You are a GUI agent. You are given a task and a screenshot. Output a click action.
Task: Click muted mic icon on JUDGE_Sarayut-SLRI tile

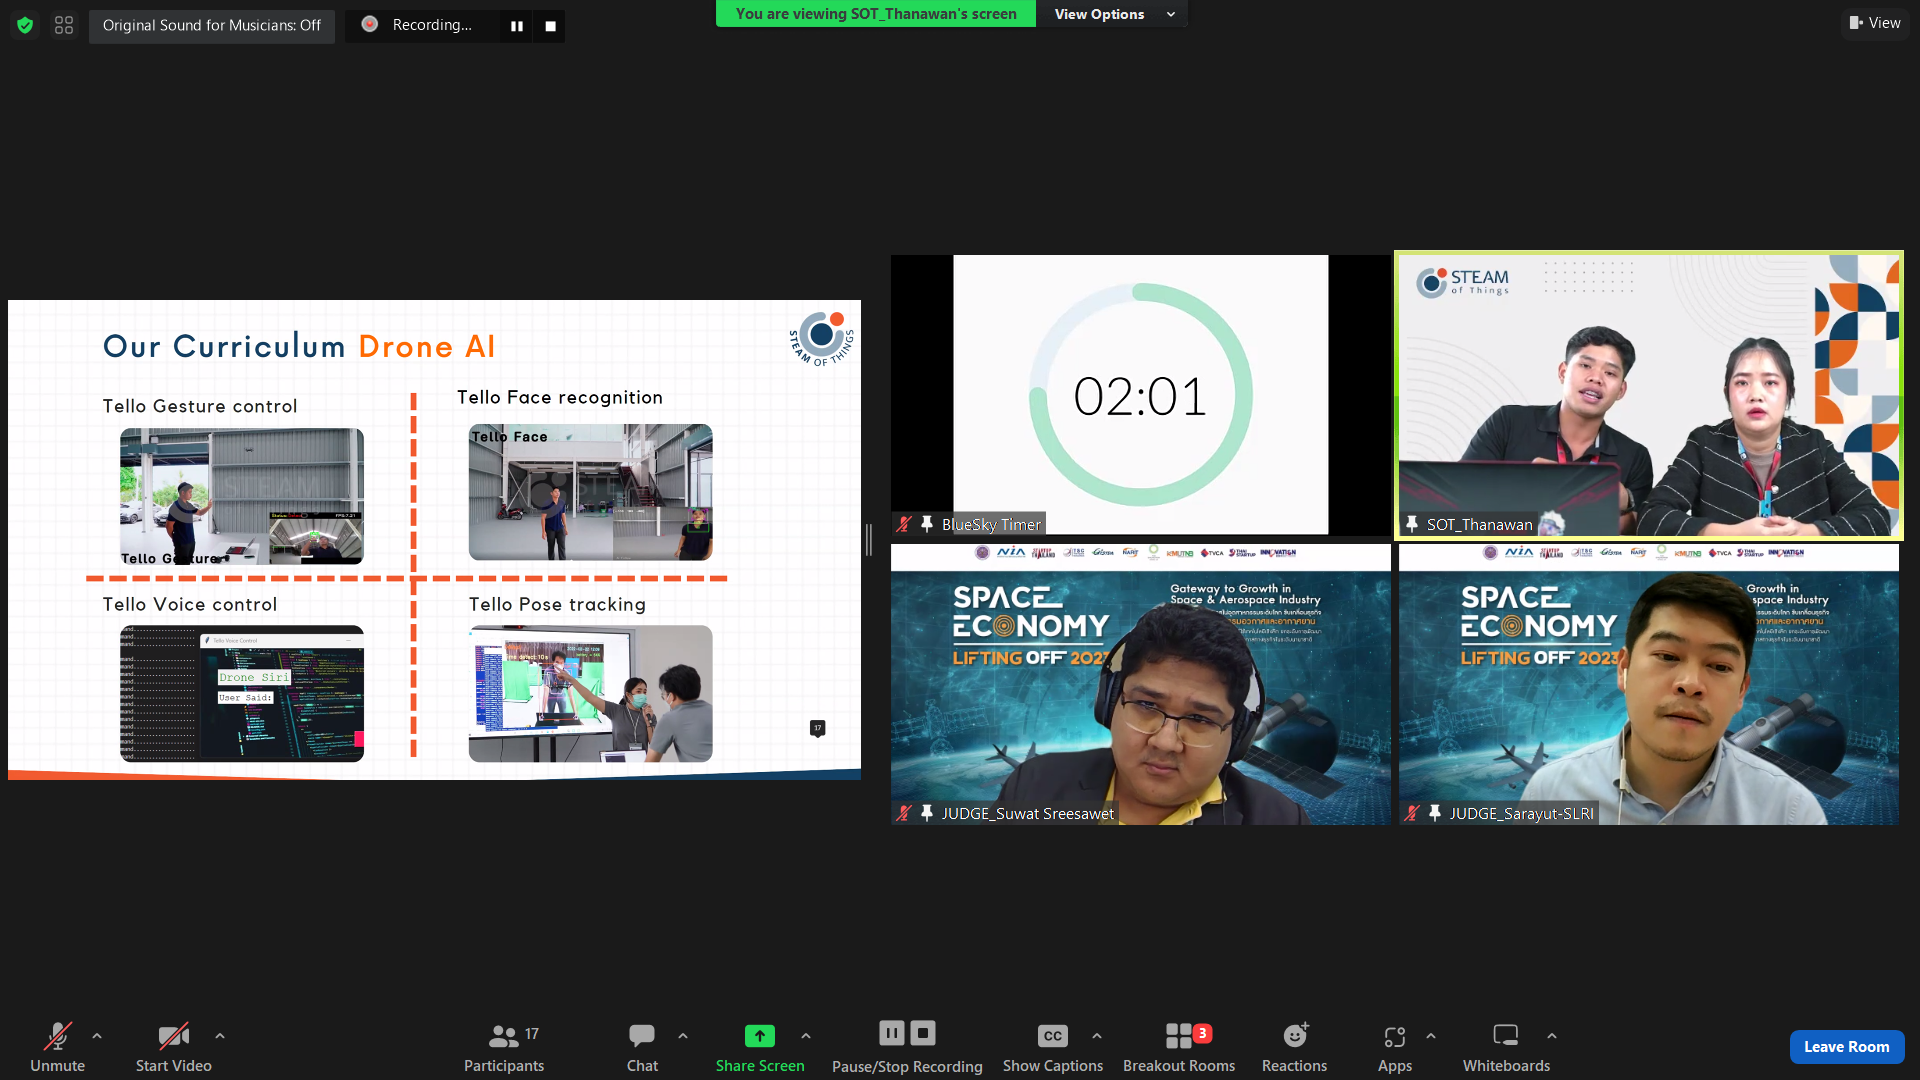coord(1412,813)
